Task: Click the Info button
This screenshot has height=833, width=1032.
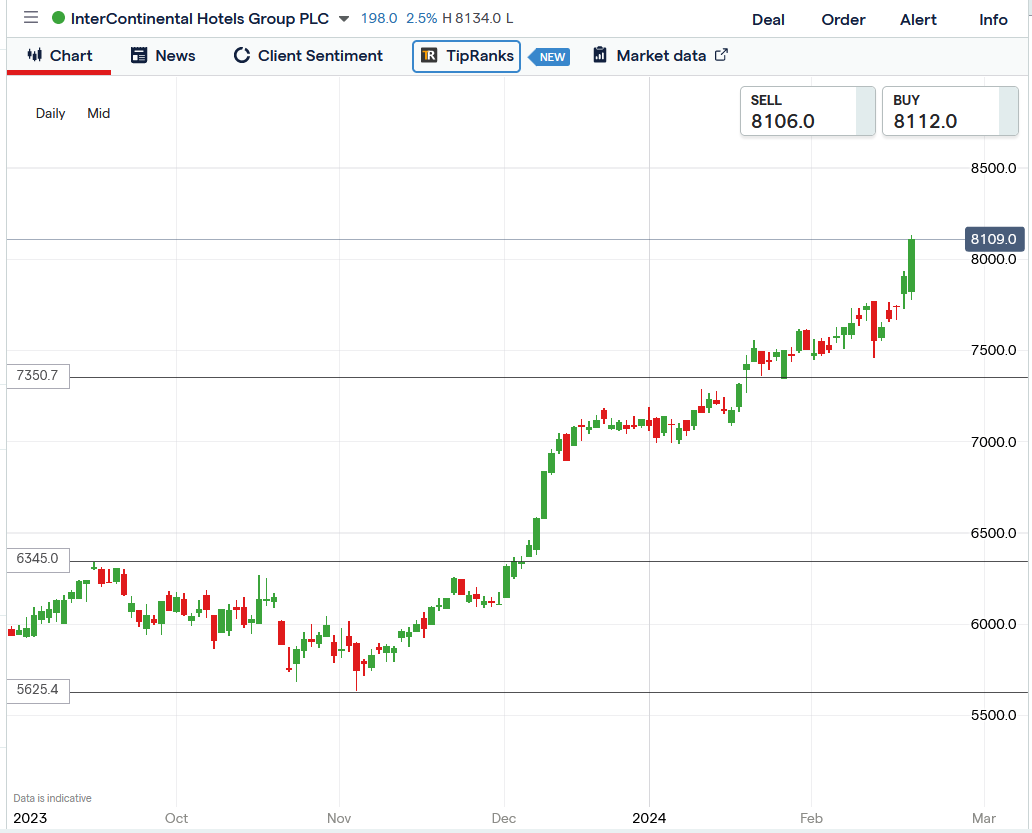Action: (993, 20)
